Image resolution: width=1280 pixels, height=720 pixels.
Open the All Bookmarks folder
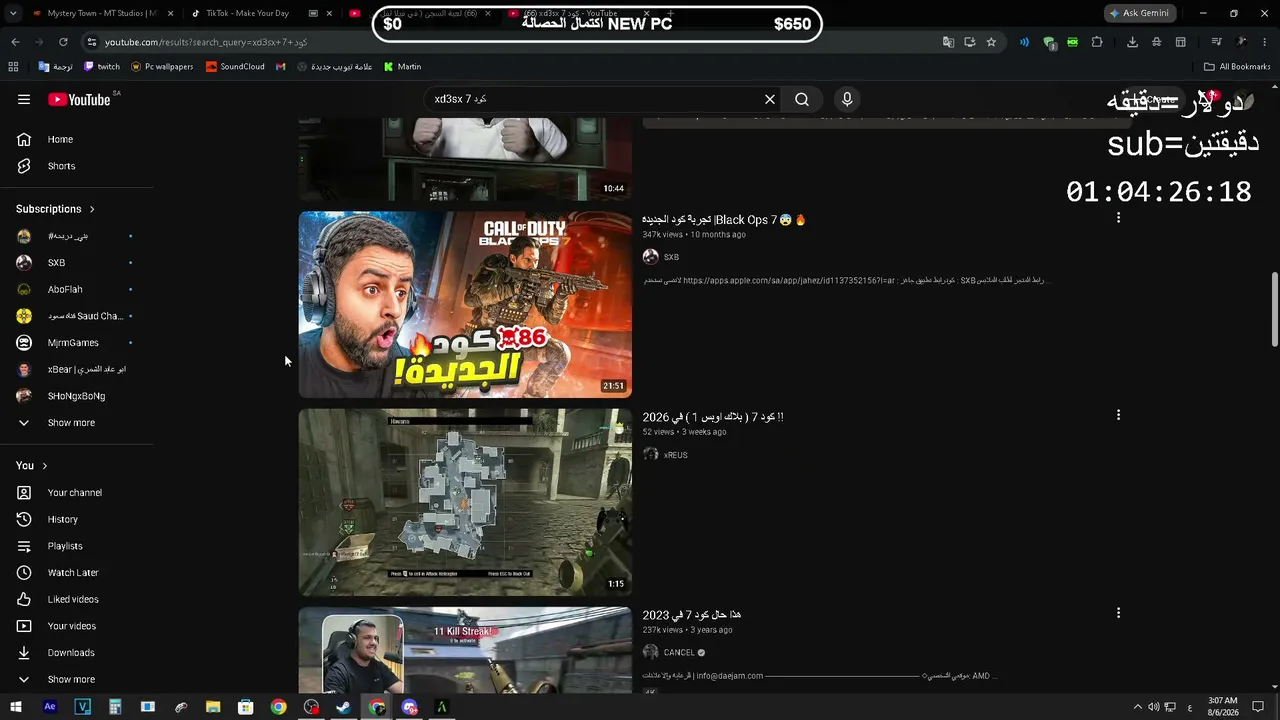tap(1237, 67)
